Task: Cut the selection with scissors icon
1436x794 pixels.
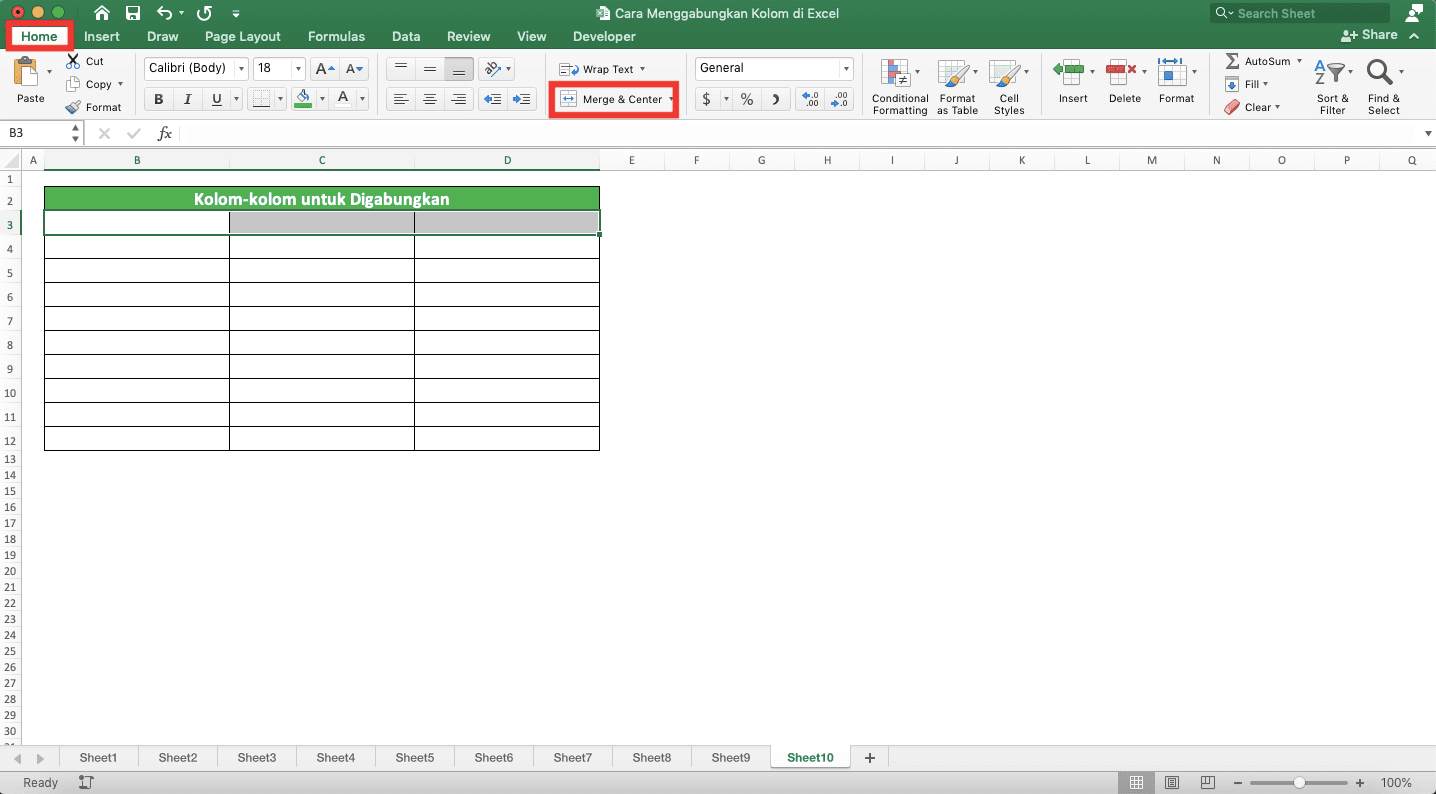Action: 73,61
